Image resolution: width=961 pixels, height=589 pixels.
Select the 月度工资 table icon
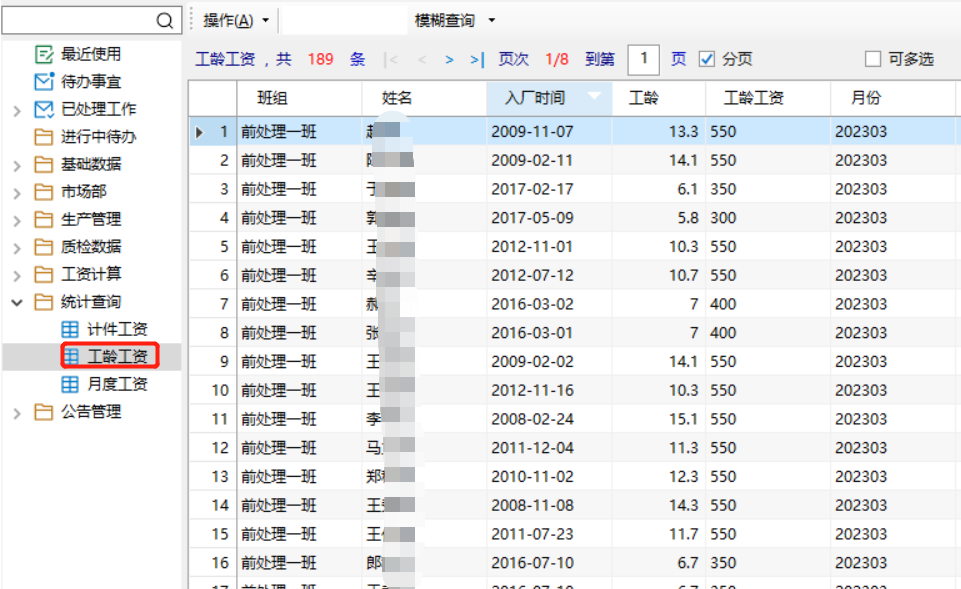click(x=70, y=384)
